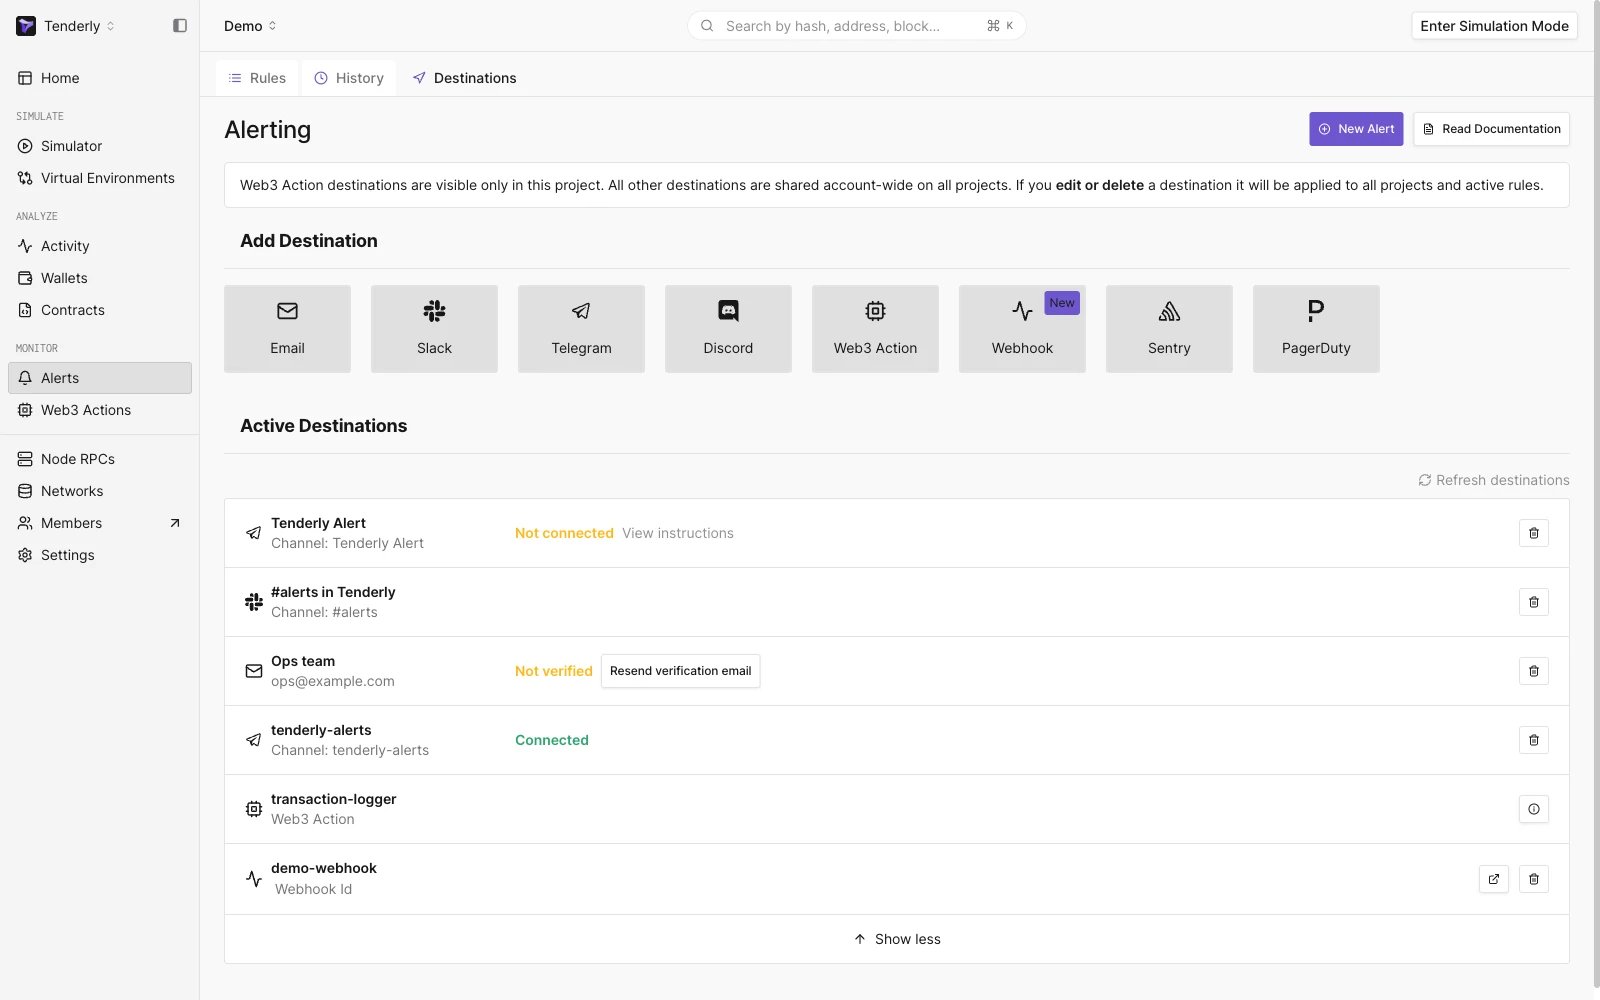
Task: Click the telegram icon of tenderly-alerts row
Action: coord(254,740)
